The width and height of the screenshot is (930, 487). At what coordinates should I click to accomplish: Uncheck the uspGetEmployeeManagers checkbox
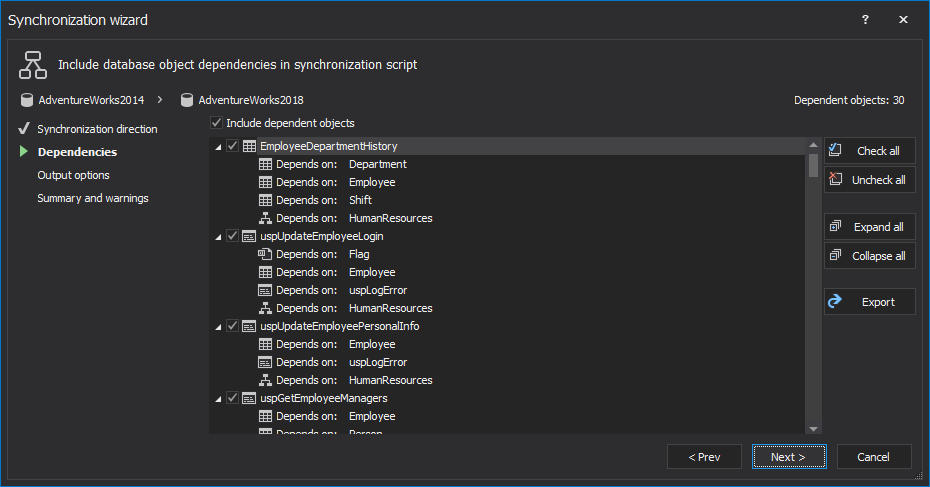click(233, 399)
